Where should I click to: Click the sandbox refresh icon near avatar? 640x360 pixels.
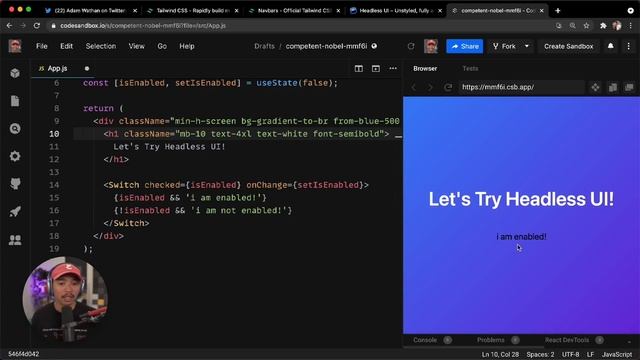pos(411,46)
